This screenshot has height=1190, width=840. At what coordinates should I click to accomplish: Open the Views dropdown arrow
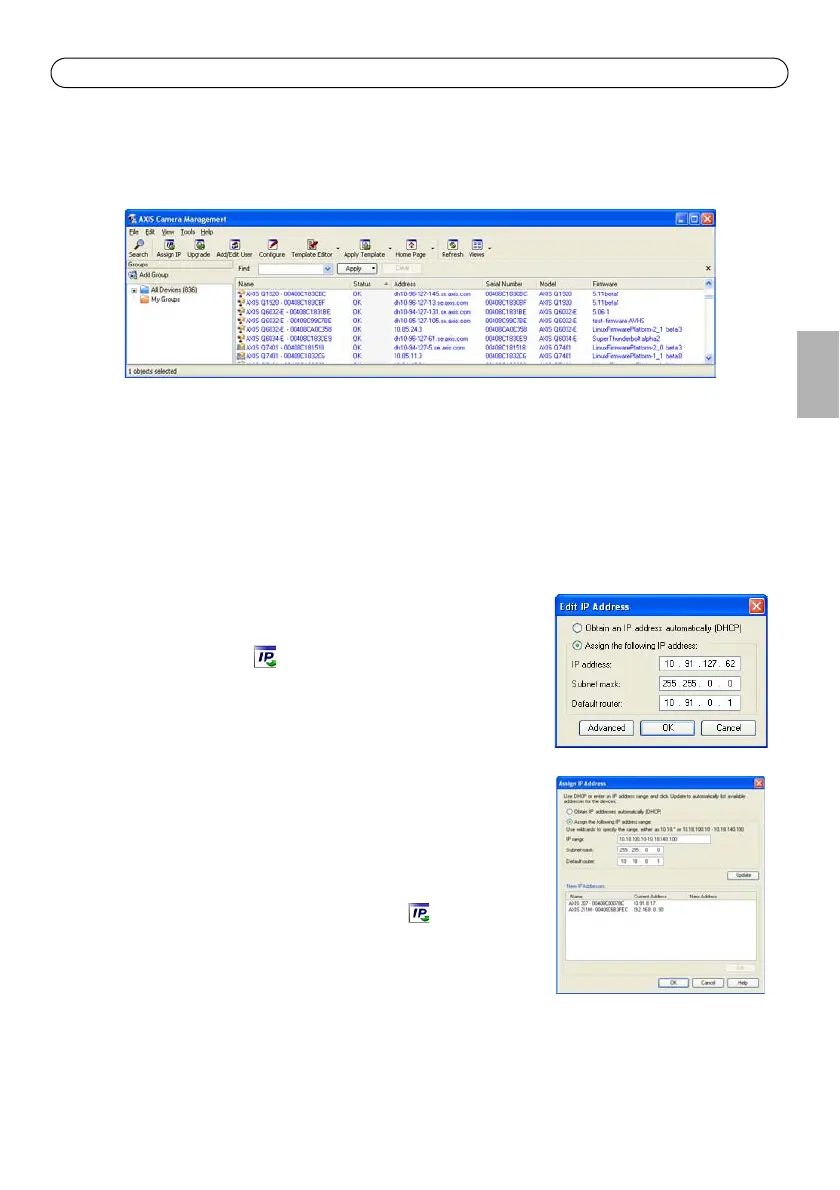click(x=489, y=248)
